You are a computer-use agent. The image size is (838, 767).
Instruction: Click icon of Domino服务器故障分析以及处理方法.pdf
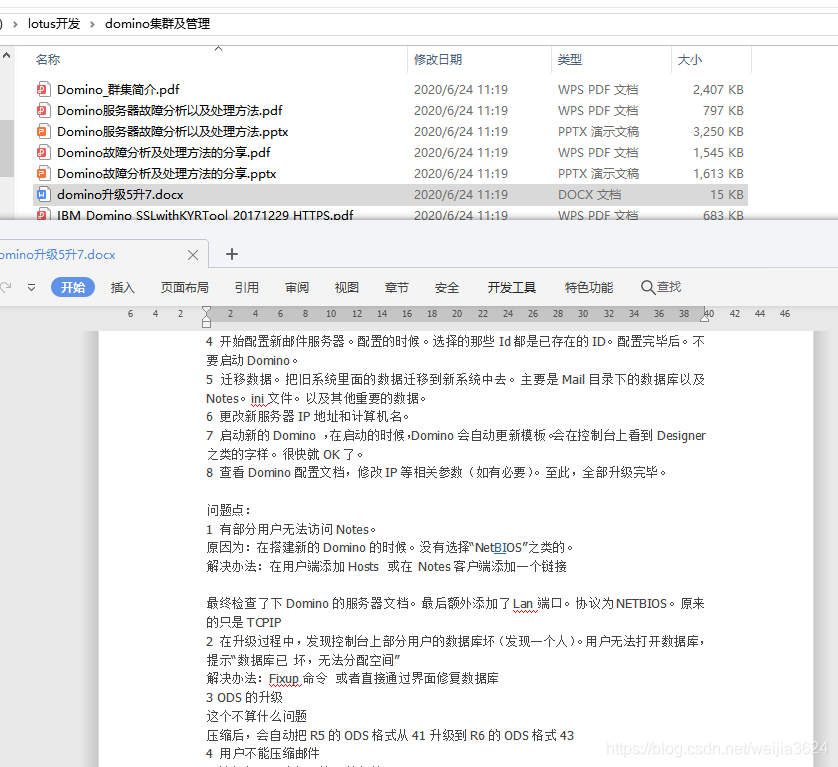click(43, 110)
